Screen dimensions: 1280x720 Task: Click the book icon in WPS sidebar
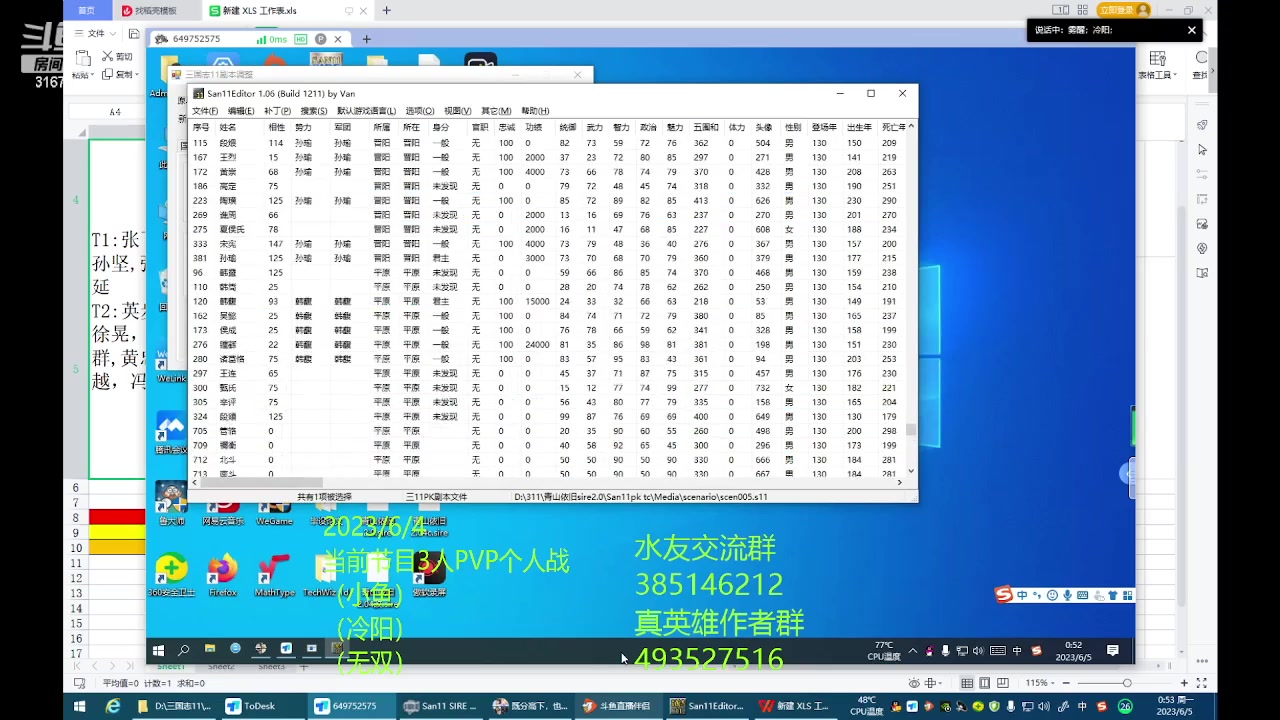click(x=1202, y=273)
